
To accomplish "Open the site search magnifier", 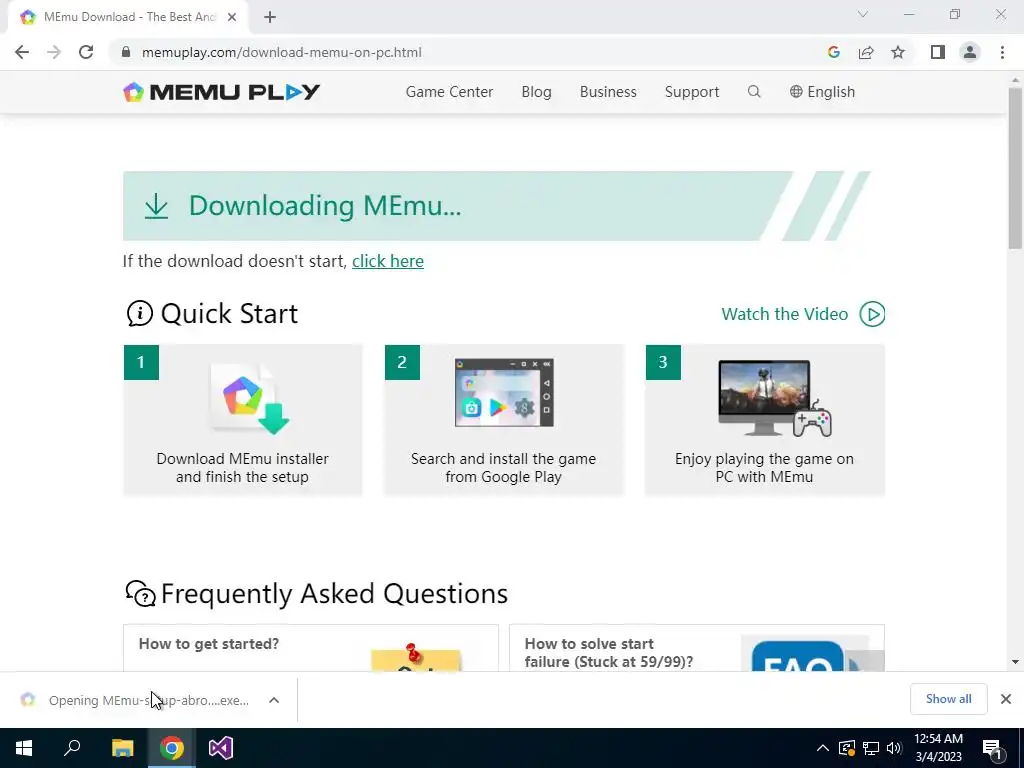I will point(754,91).
